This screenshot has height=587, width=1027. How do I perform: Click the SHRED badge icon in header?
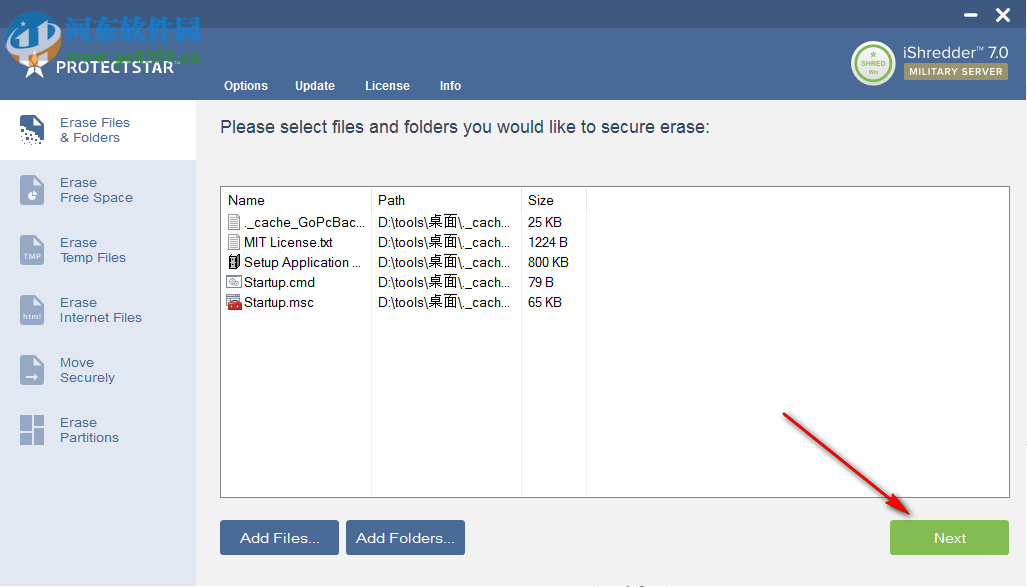(873, 63)
